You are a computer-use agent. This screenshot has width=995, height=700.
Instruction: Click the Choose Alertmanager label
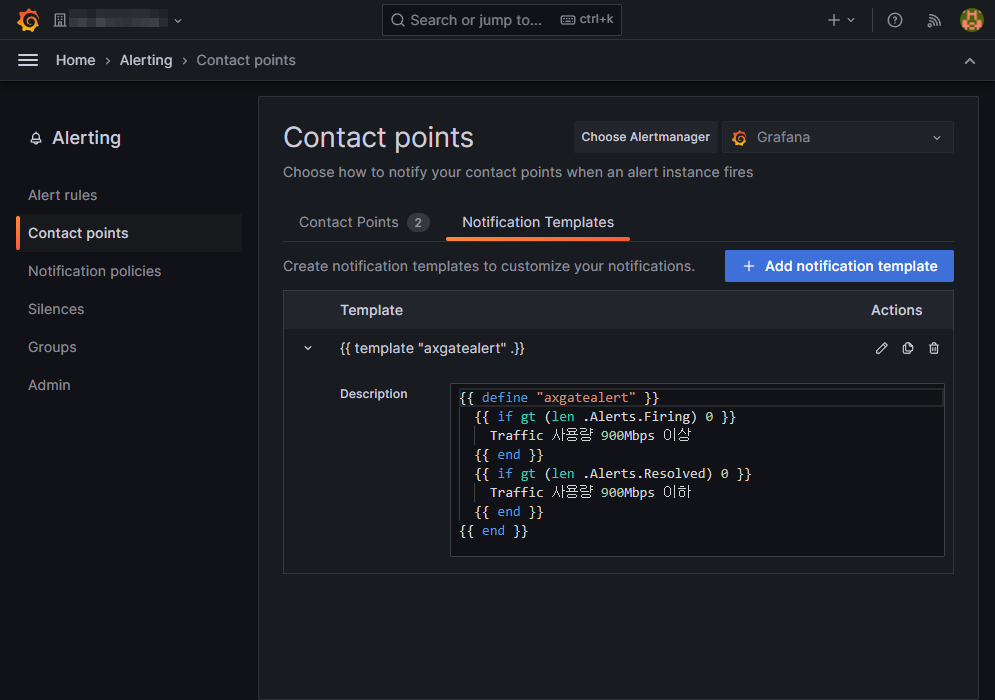point(645,137)
